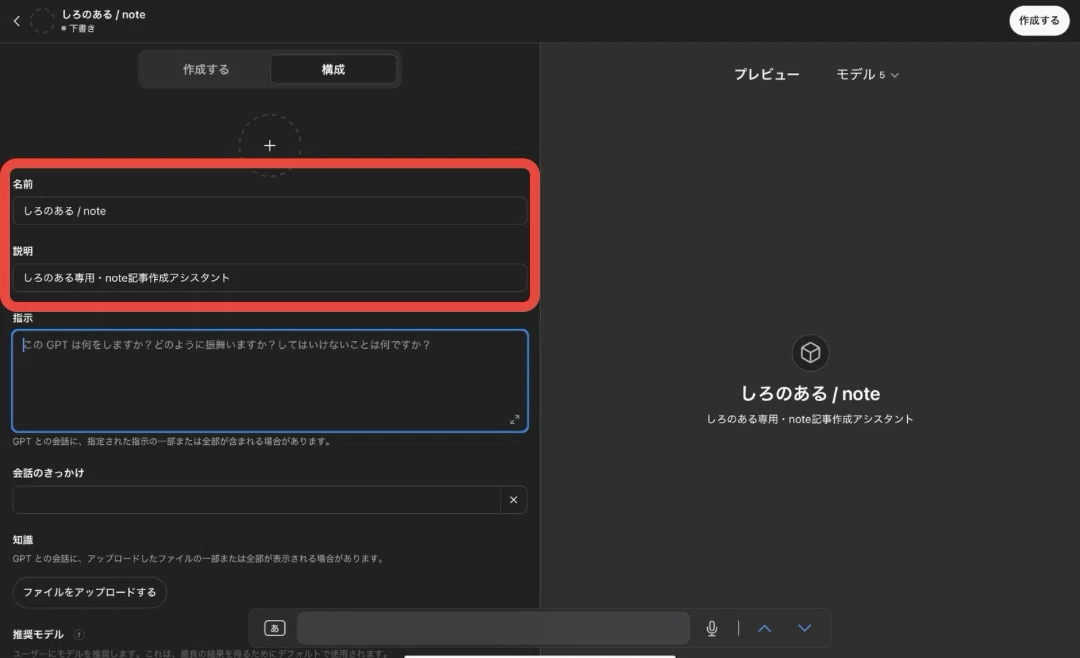1080x658 pixels.
Task: Switch to the 作成する tab
Action: click(206, 70)
